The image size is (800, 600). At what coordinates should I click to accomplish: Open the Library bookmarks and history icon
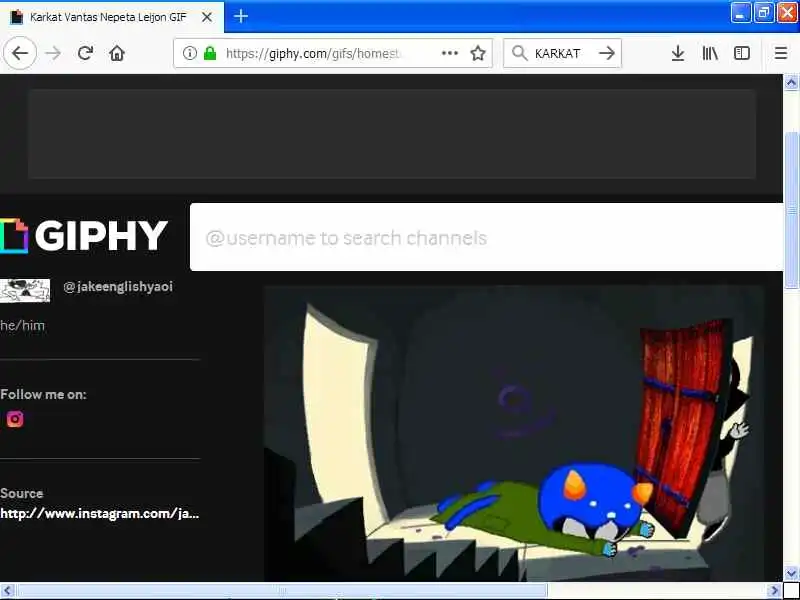(x=710, y=53)
